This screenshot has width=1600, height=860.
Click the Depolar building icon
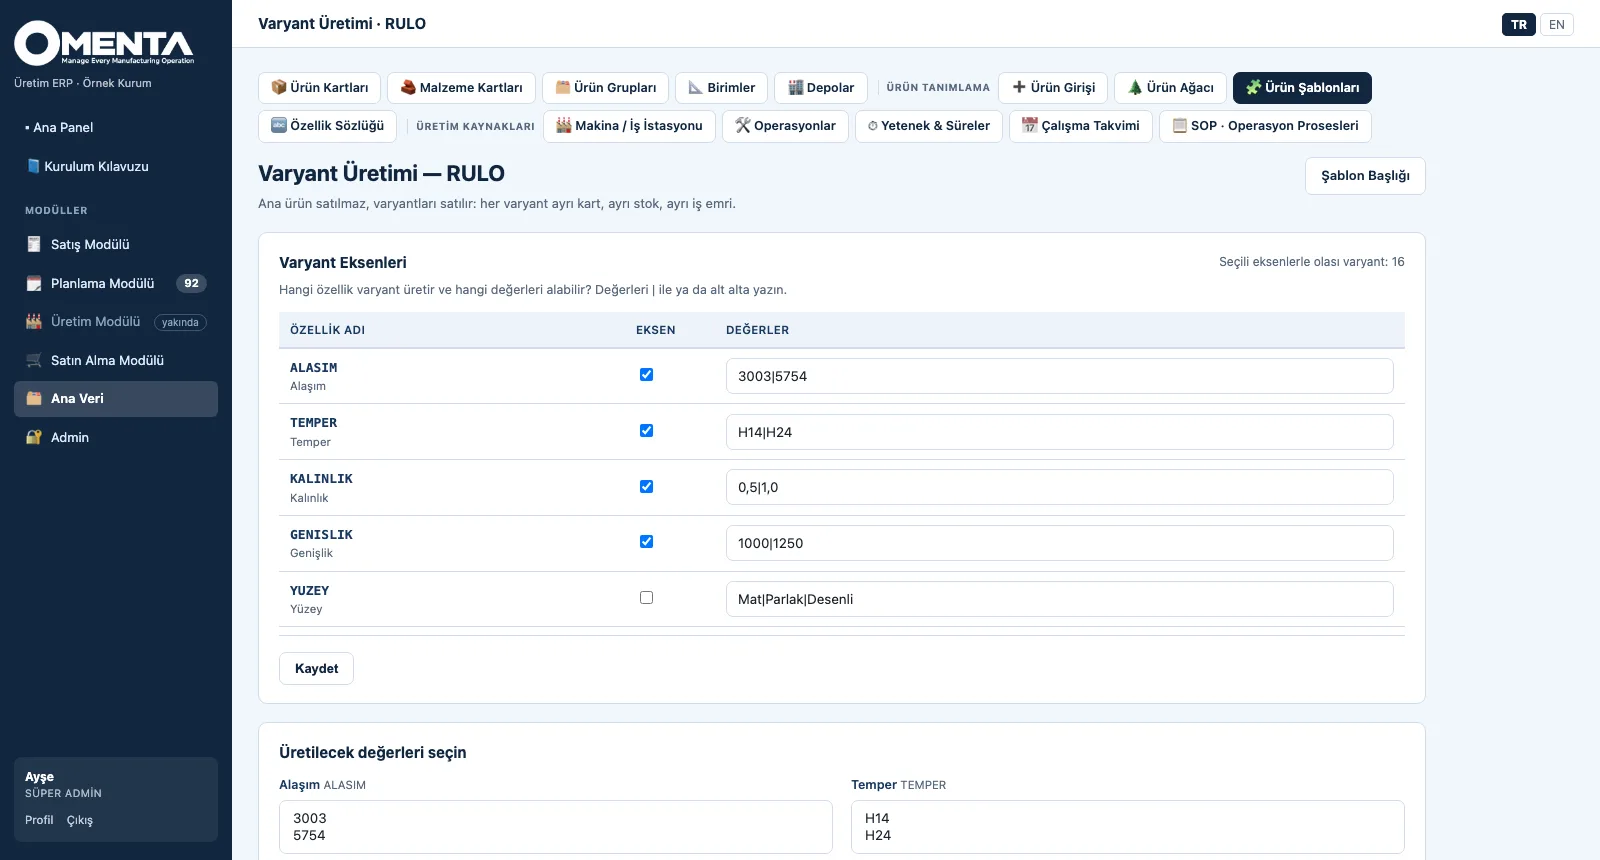(x=796, y=87)
